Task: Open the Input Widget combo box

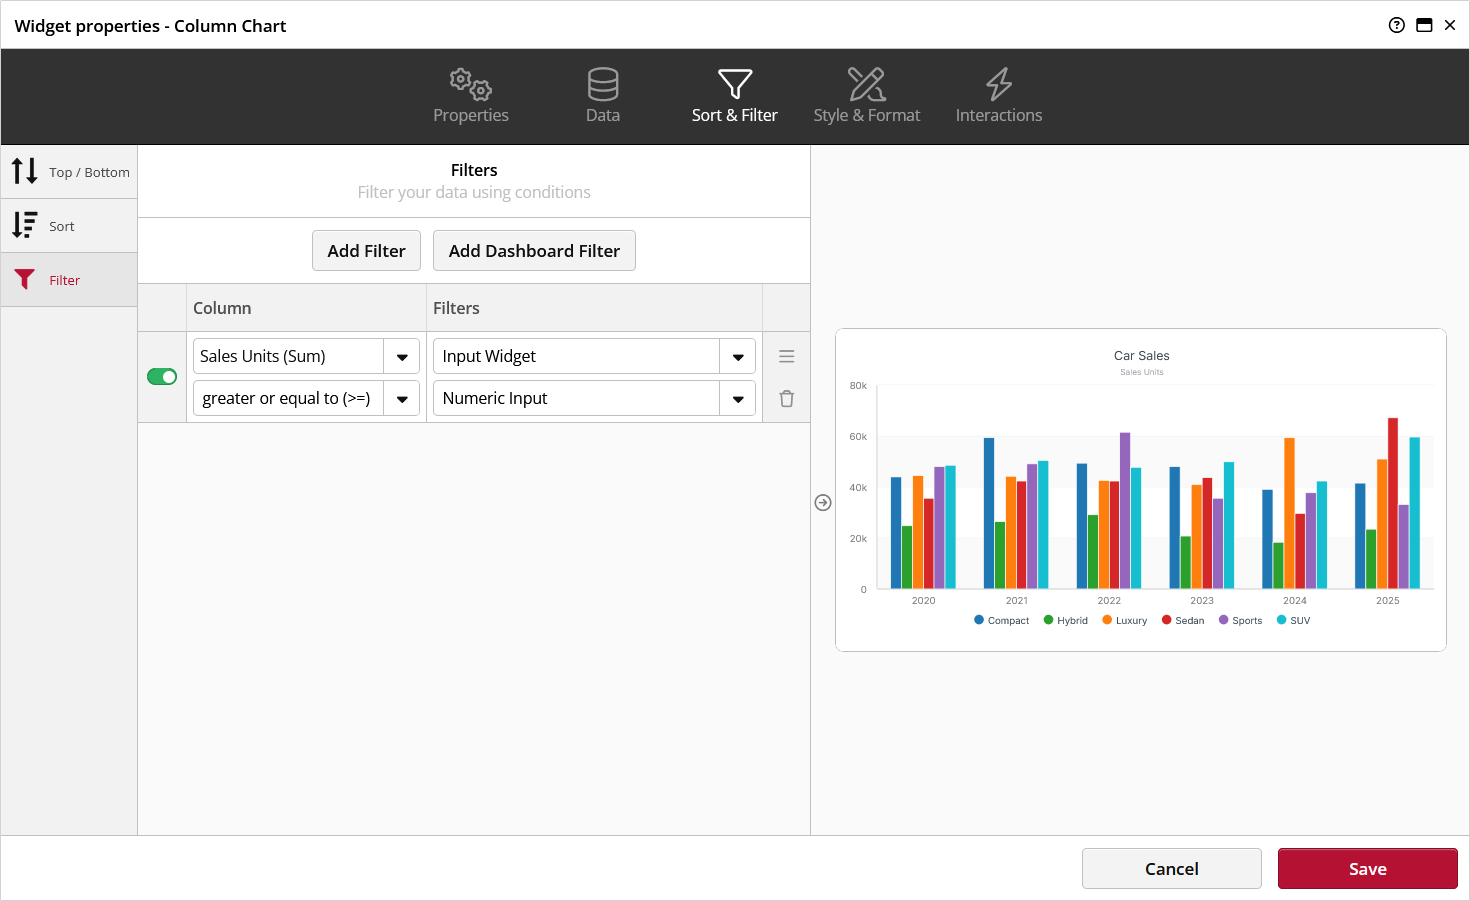Action: (x=594, y=356)
